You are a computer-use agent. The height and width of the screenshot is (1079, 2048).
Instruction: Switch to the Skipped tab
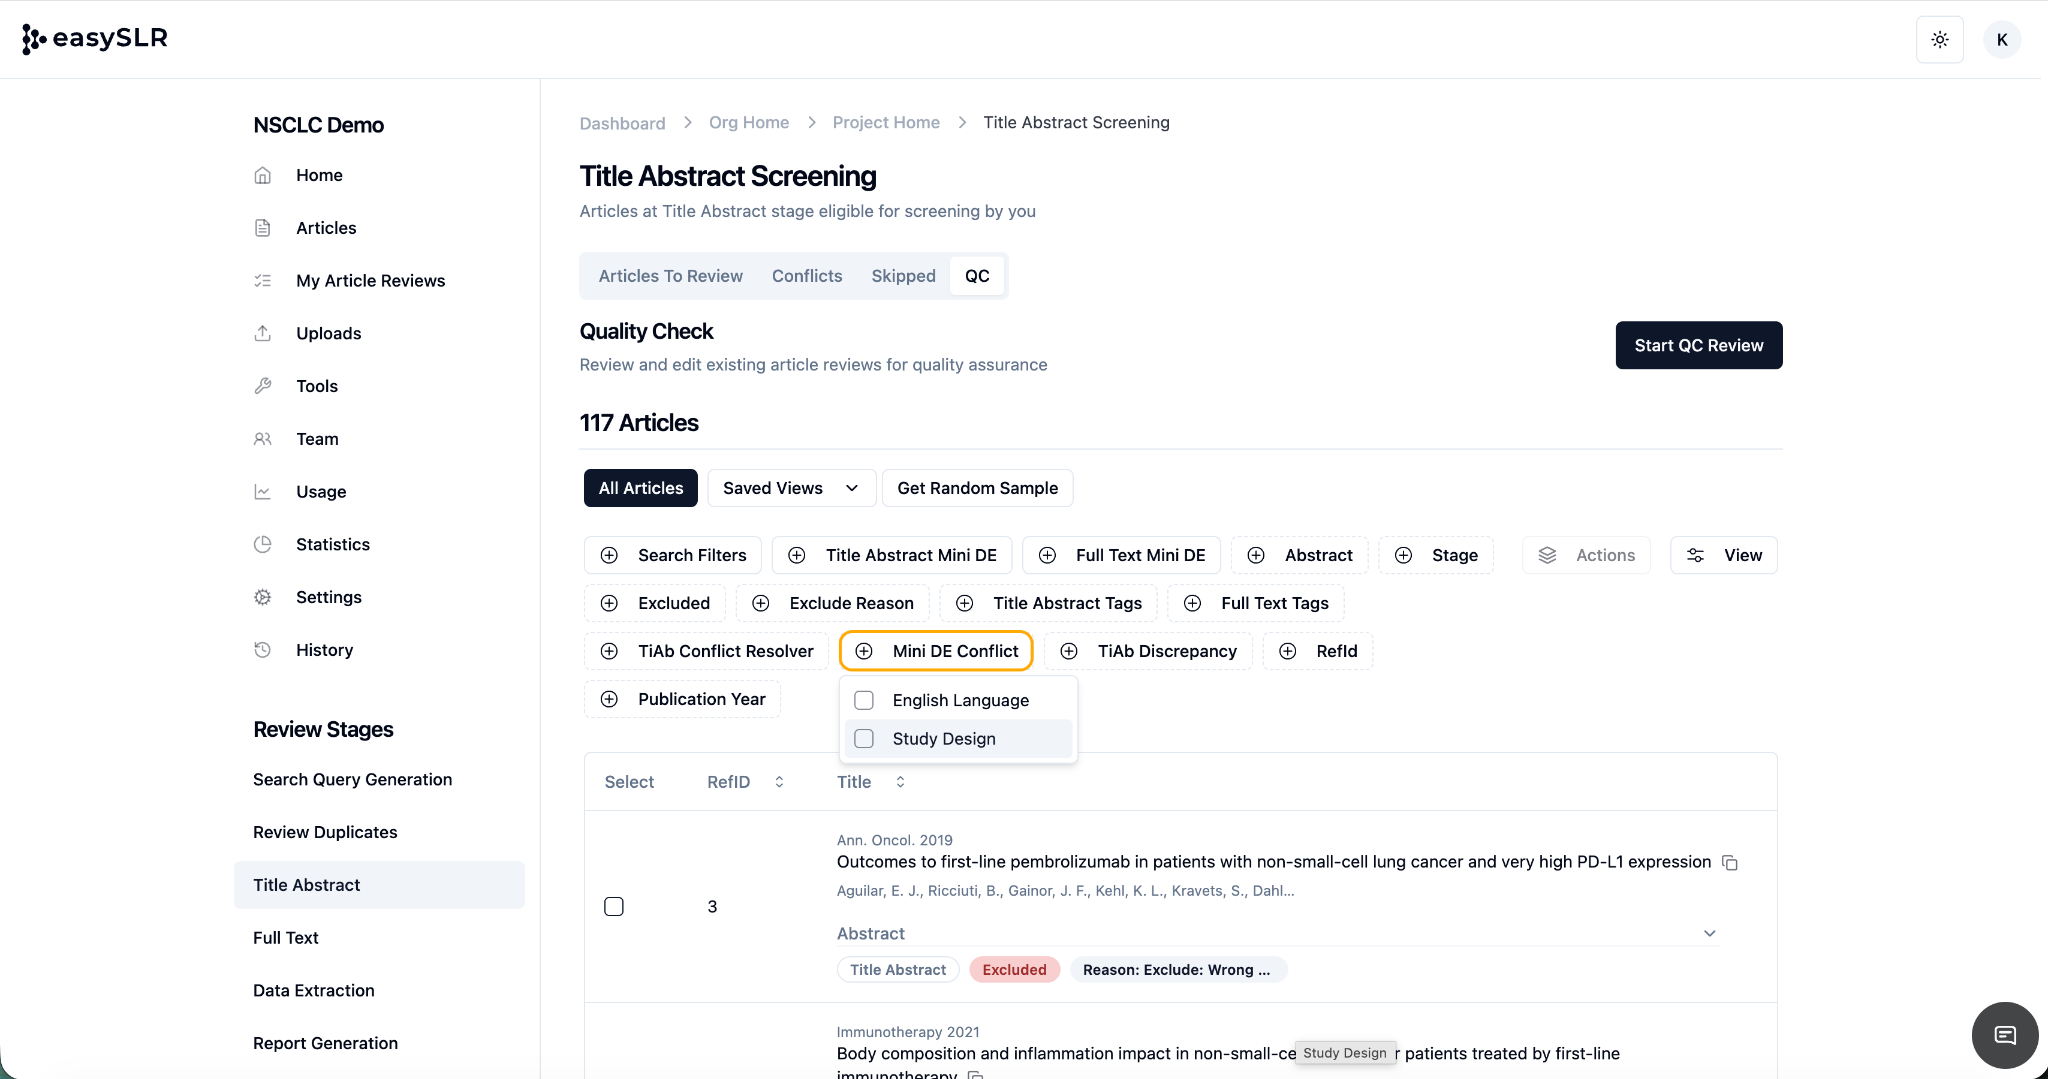coord(903,276)
